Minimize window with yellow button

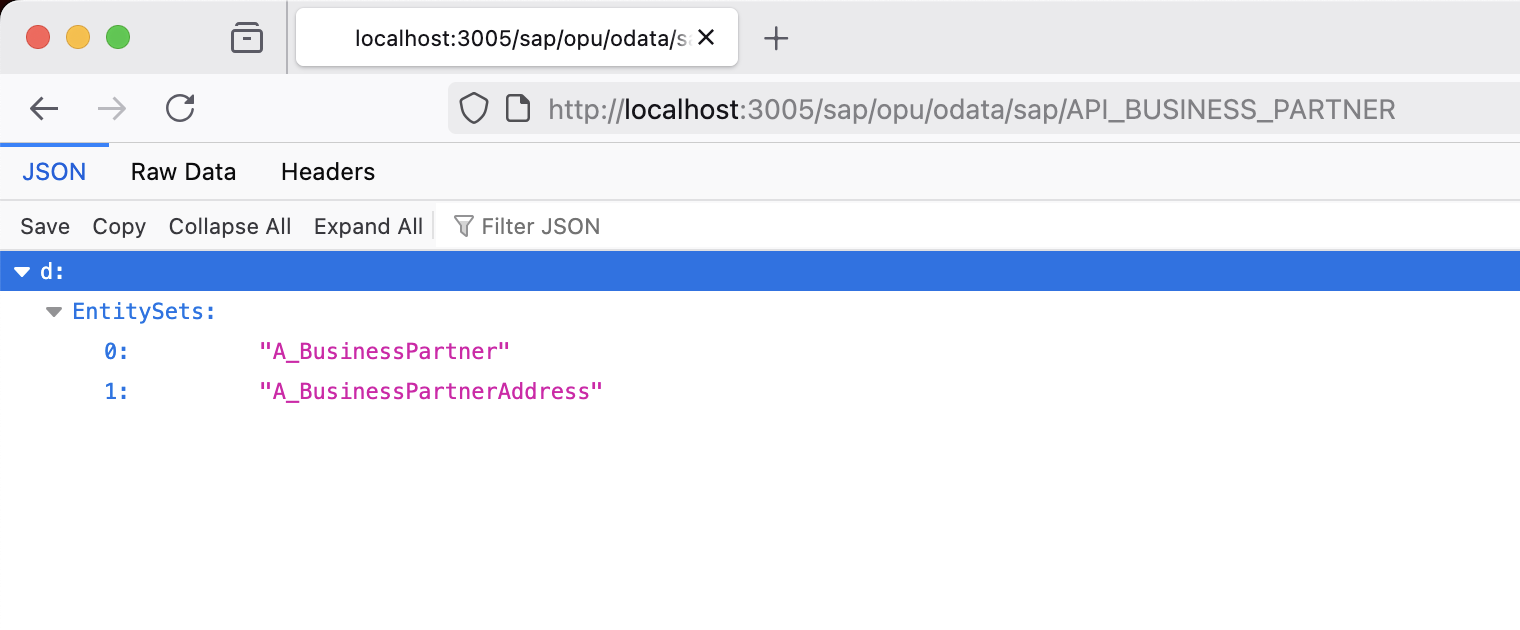78,38
